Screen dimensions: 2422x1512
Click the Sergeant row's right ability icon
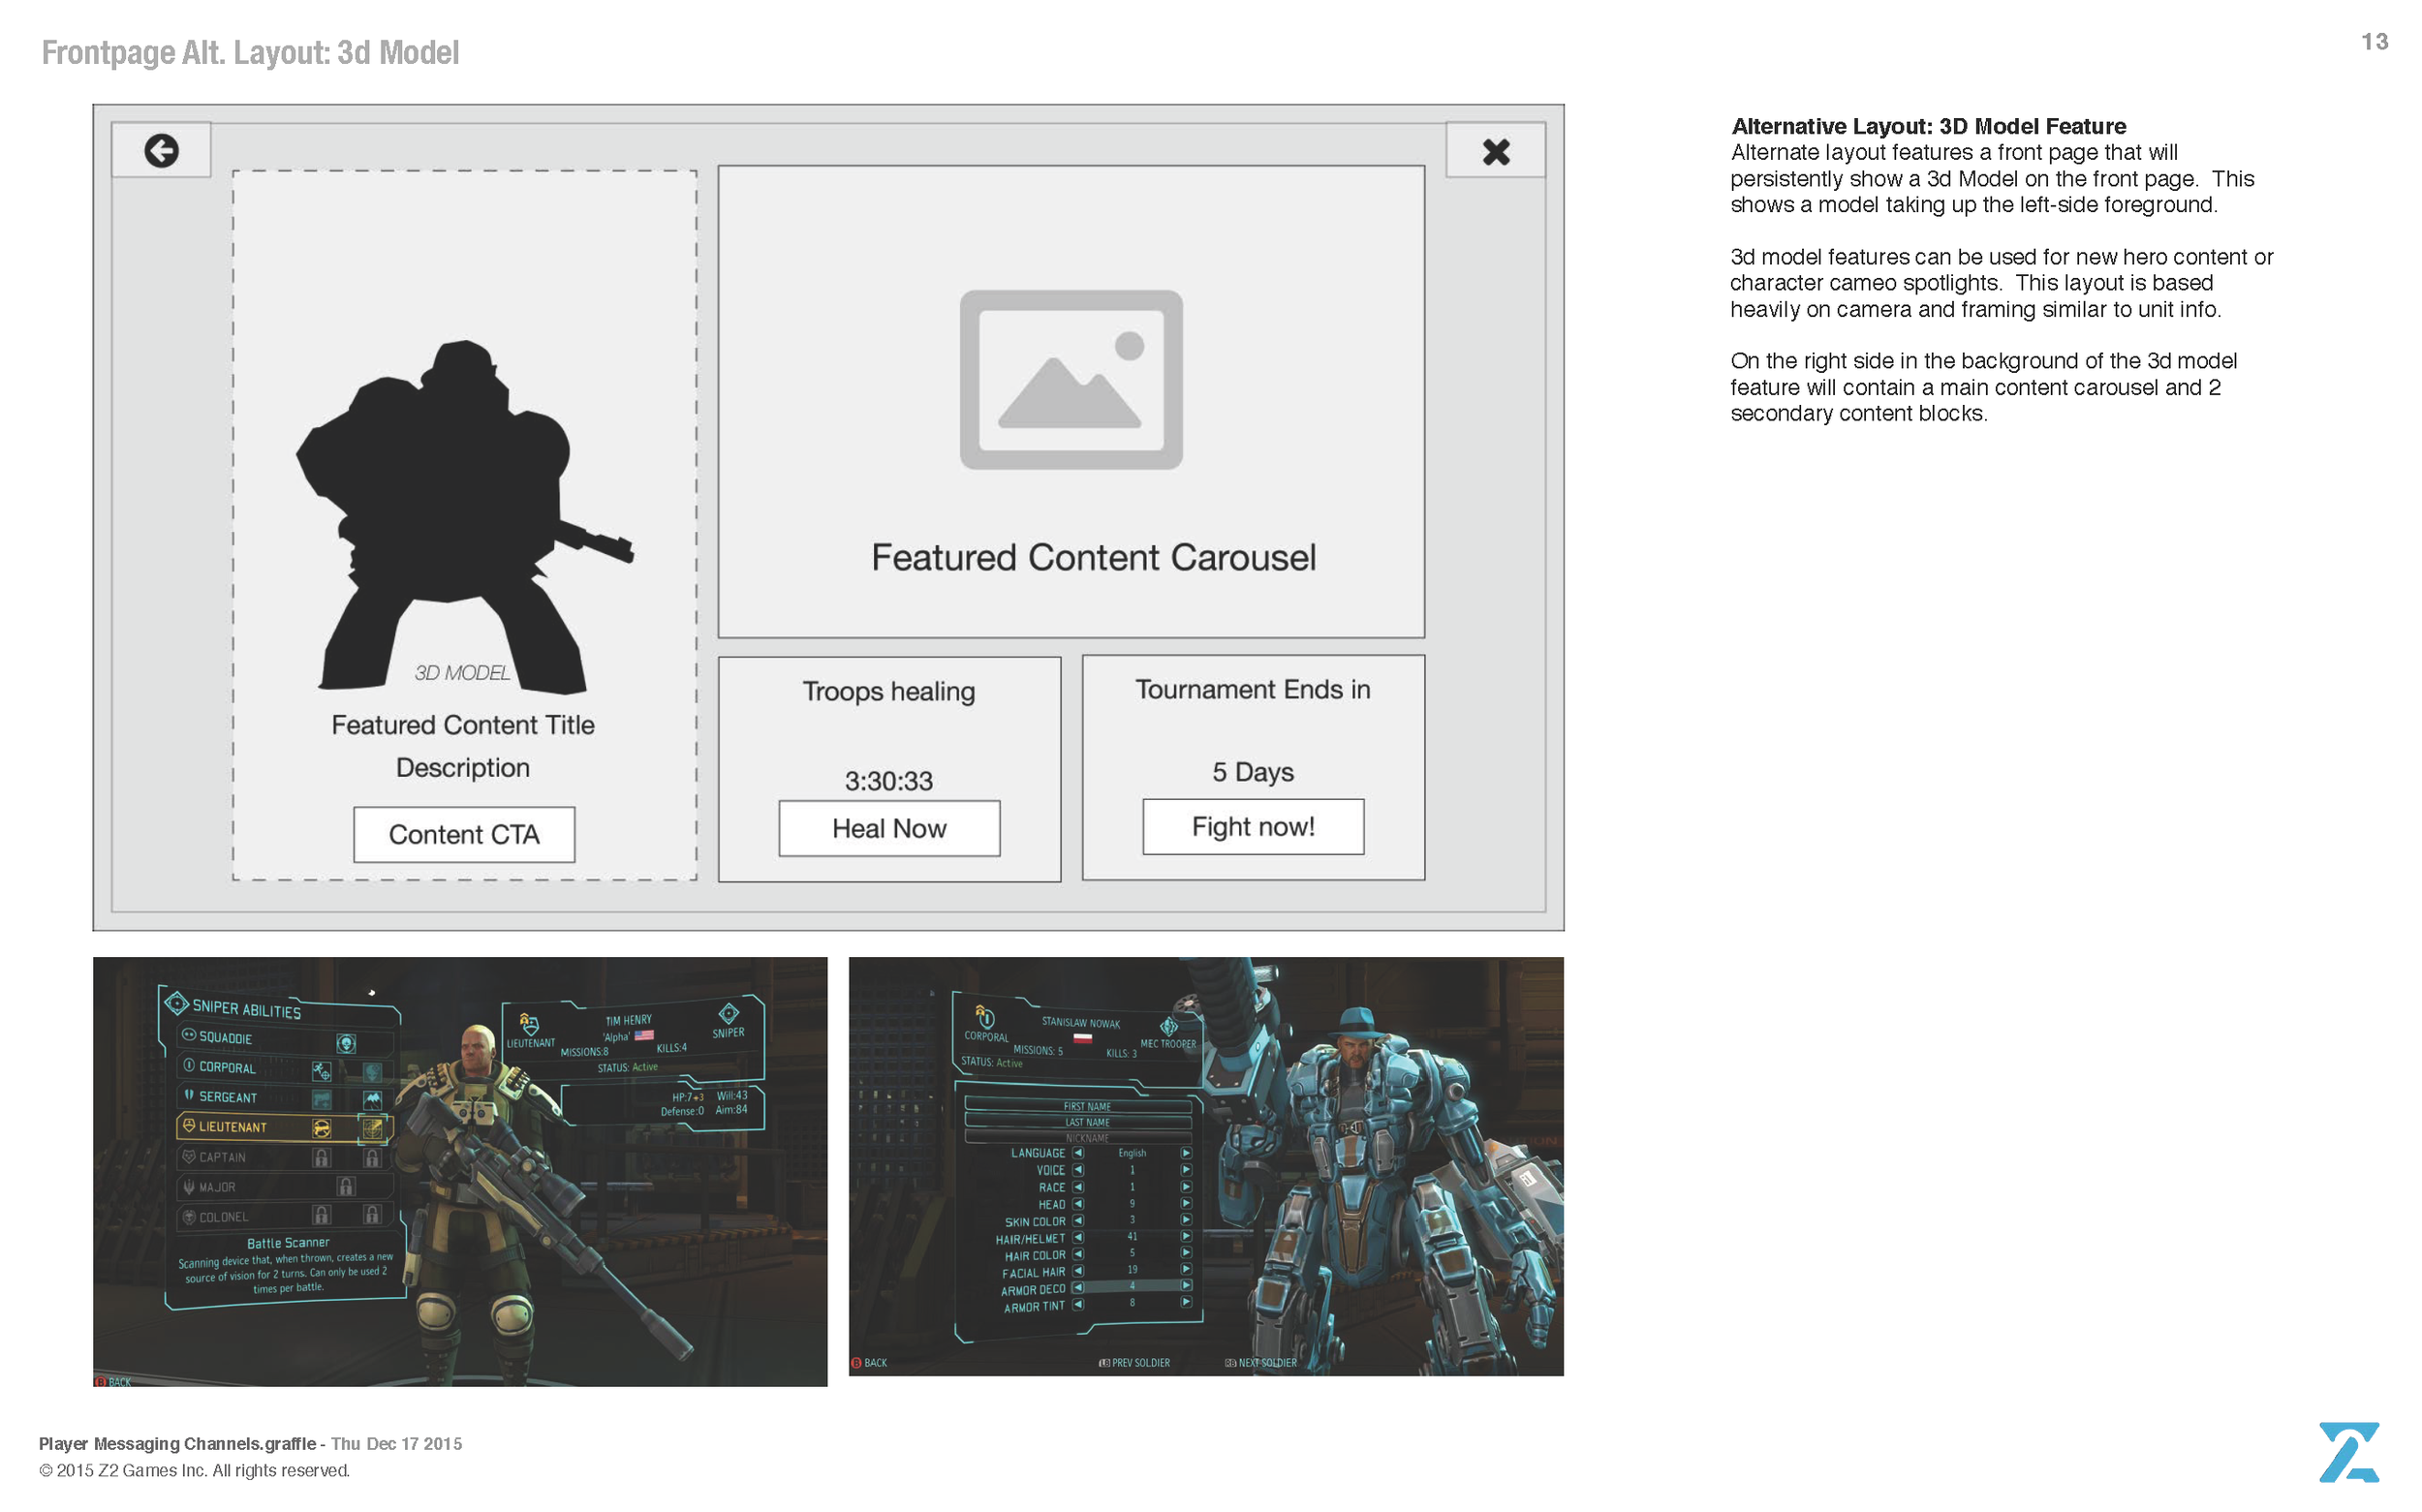click(372, 1100)
